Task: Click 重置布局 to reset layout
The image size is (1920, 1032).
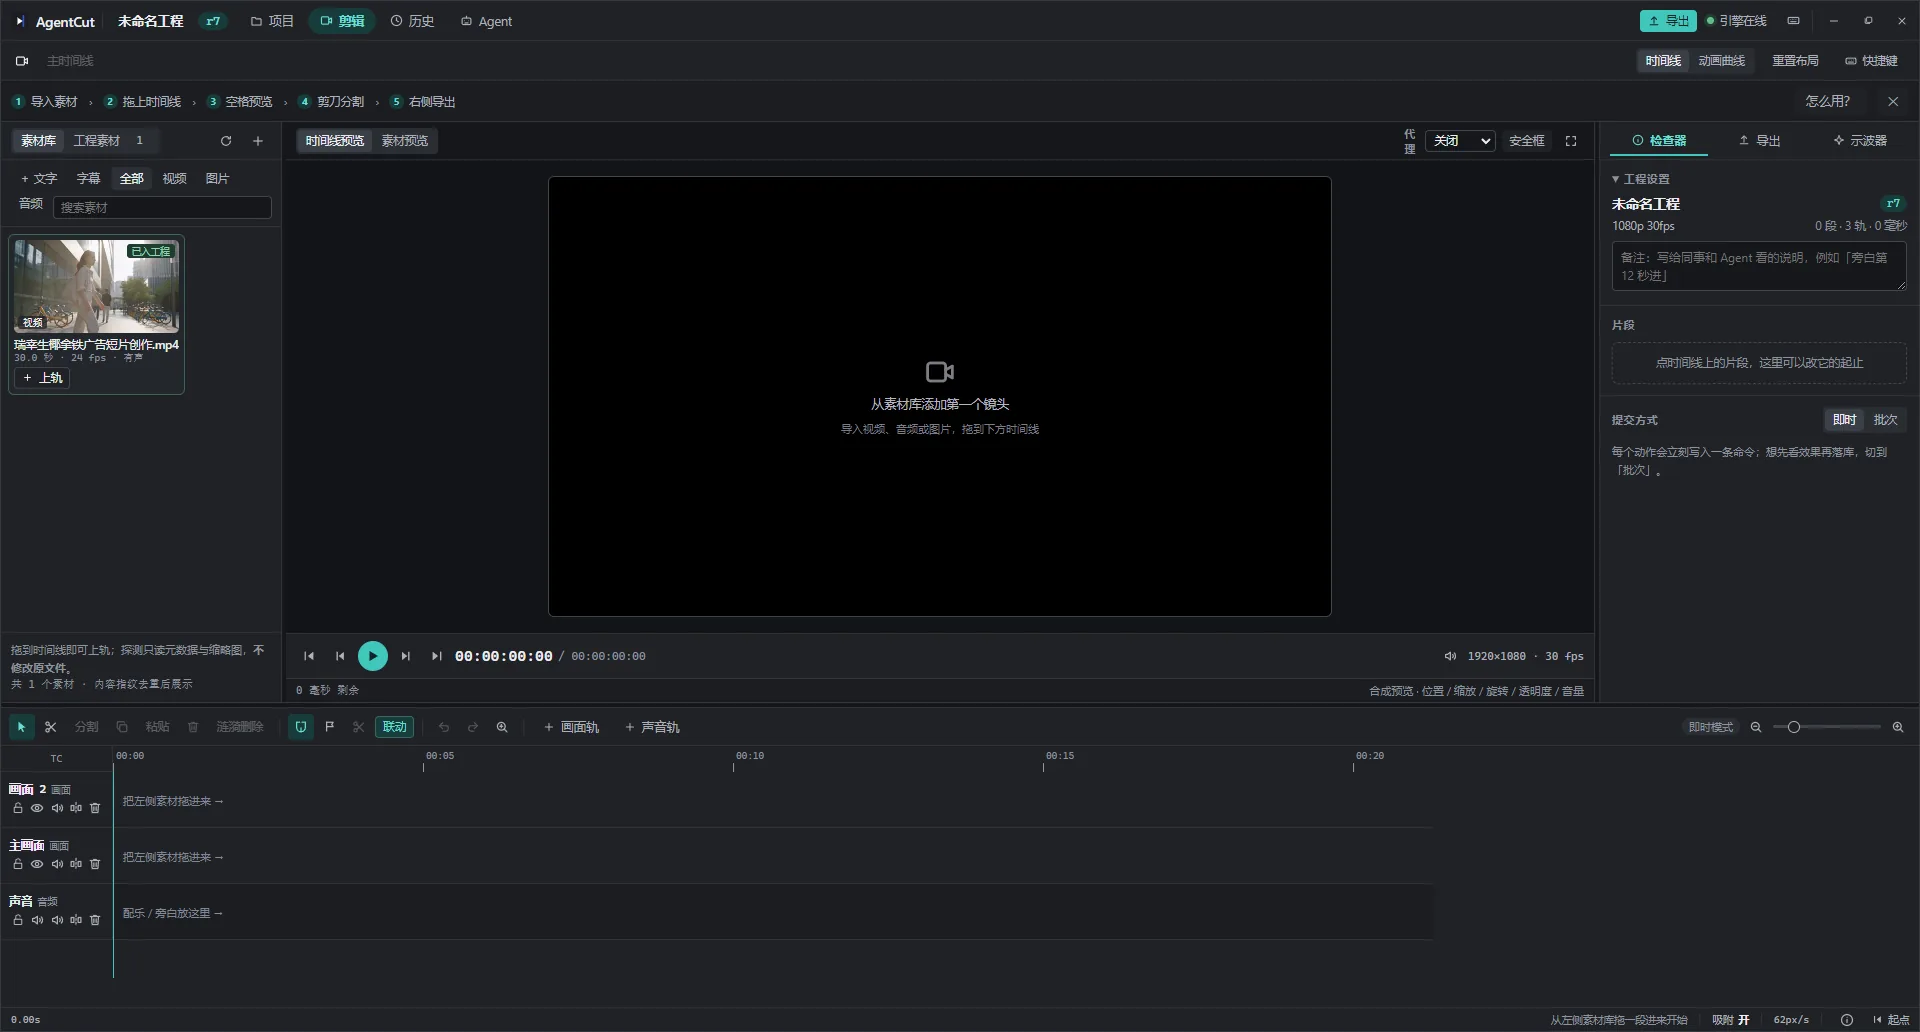Action: tap(1795, 61)
